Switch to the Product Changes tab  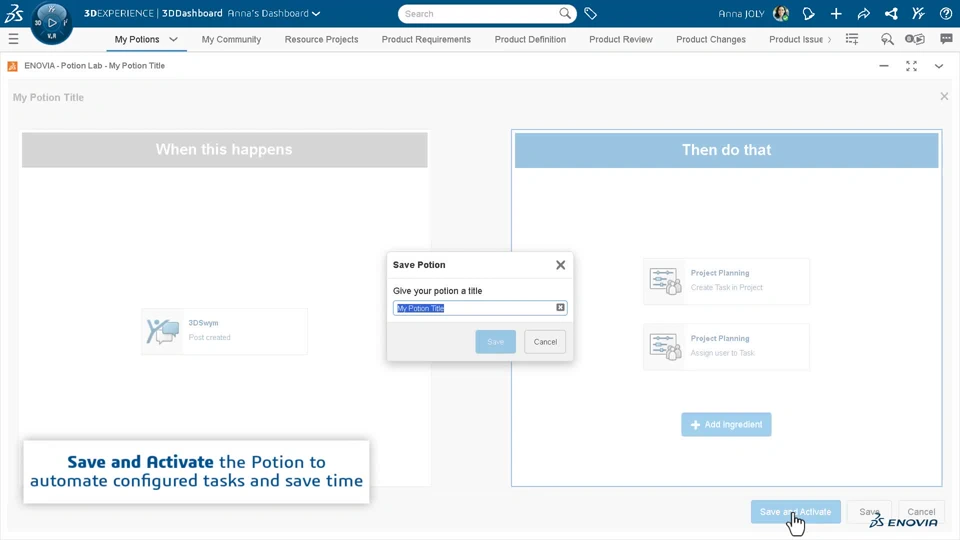click(x=711, y=39)
